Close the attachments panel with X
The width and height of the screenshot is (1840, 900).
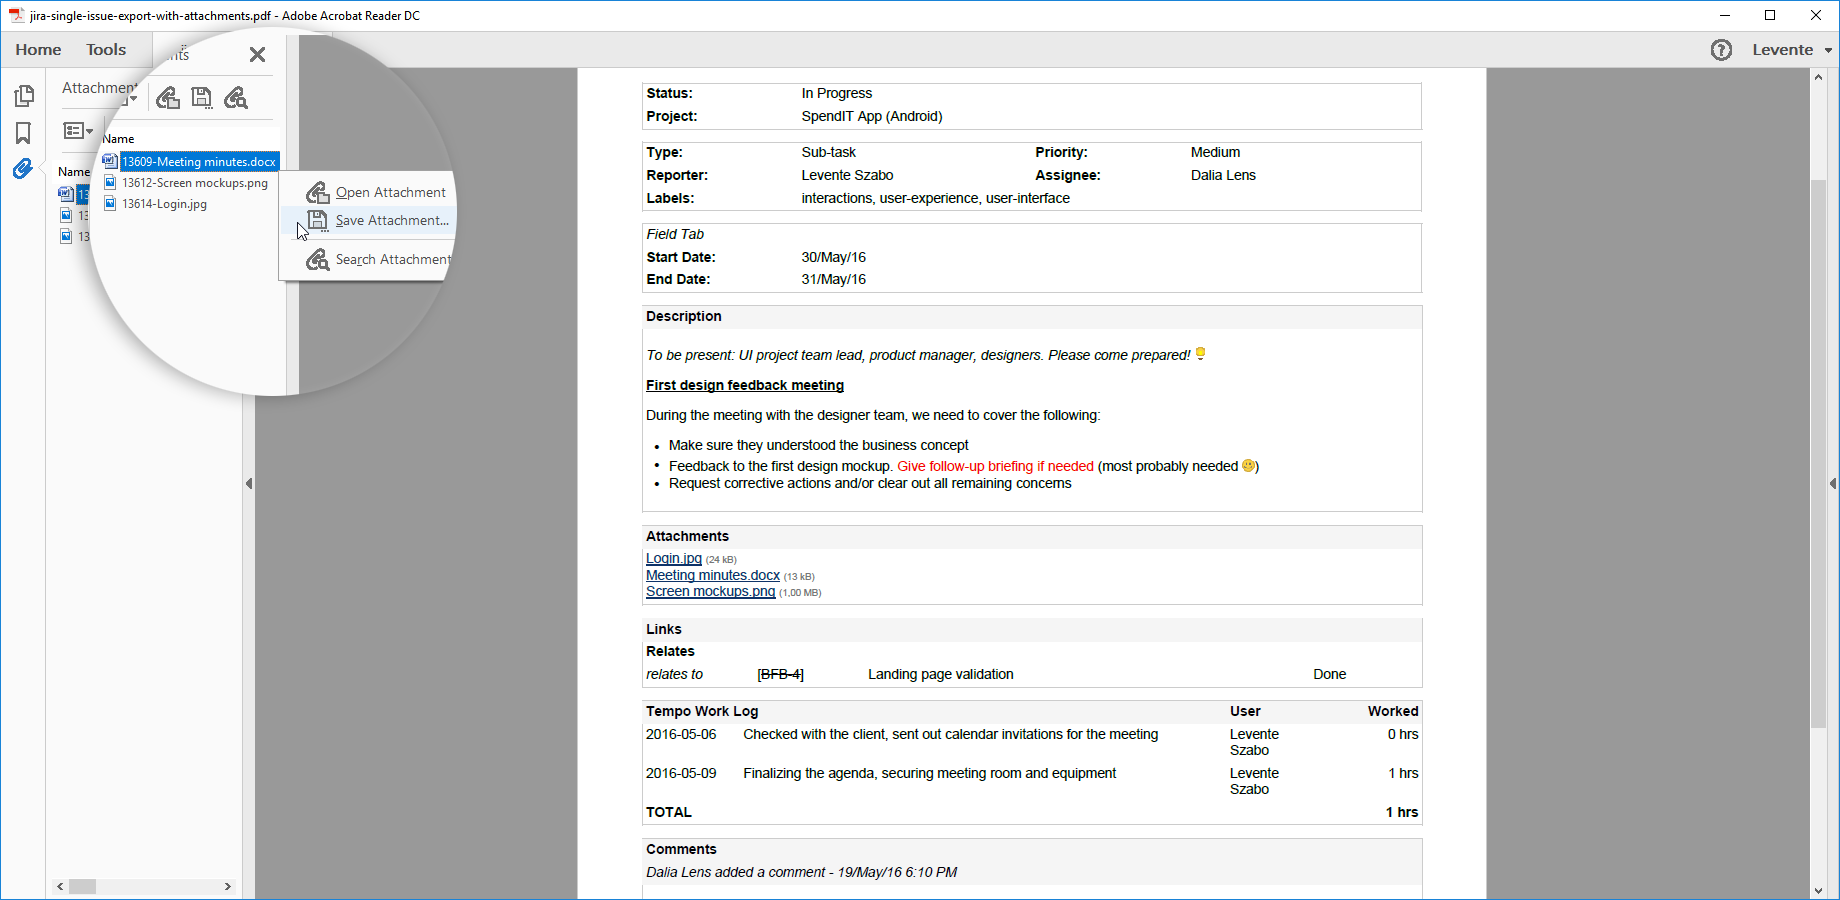click(x=257, y=55)
